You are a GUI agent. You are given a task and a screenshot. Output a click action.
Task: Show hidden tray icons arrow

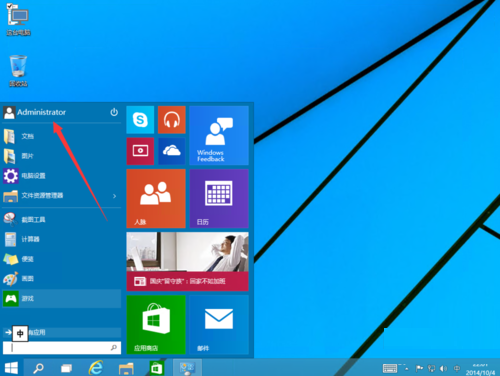(407, 368)
